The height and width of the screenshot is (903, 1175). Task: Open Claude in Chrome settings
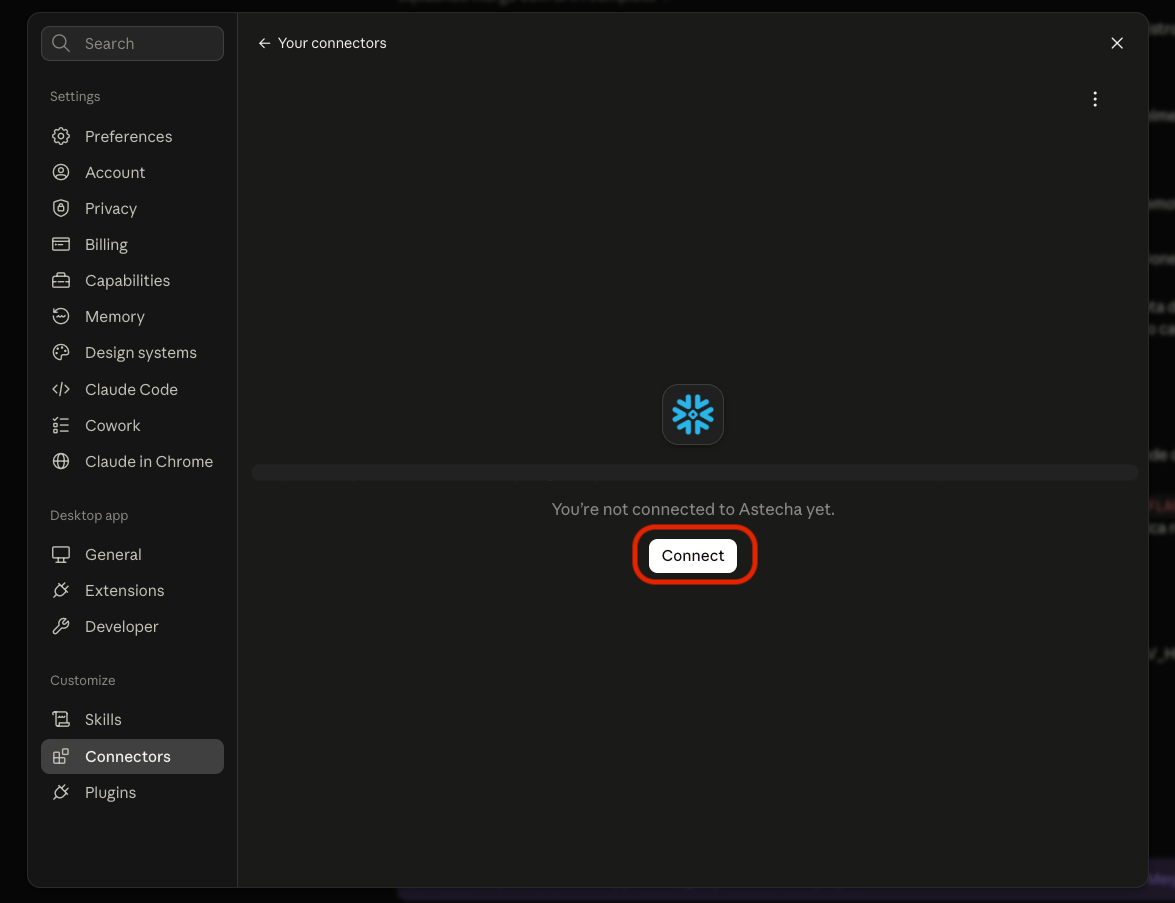133,462
